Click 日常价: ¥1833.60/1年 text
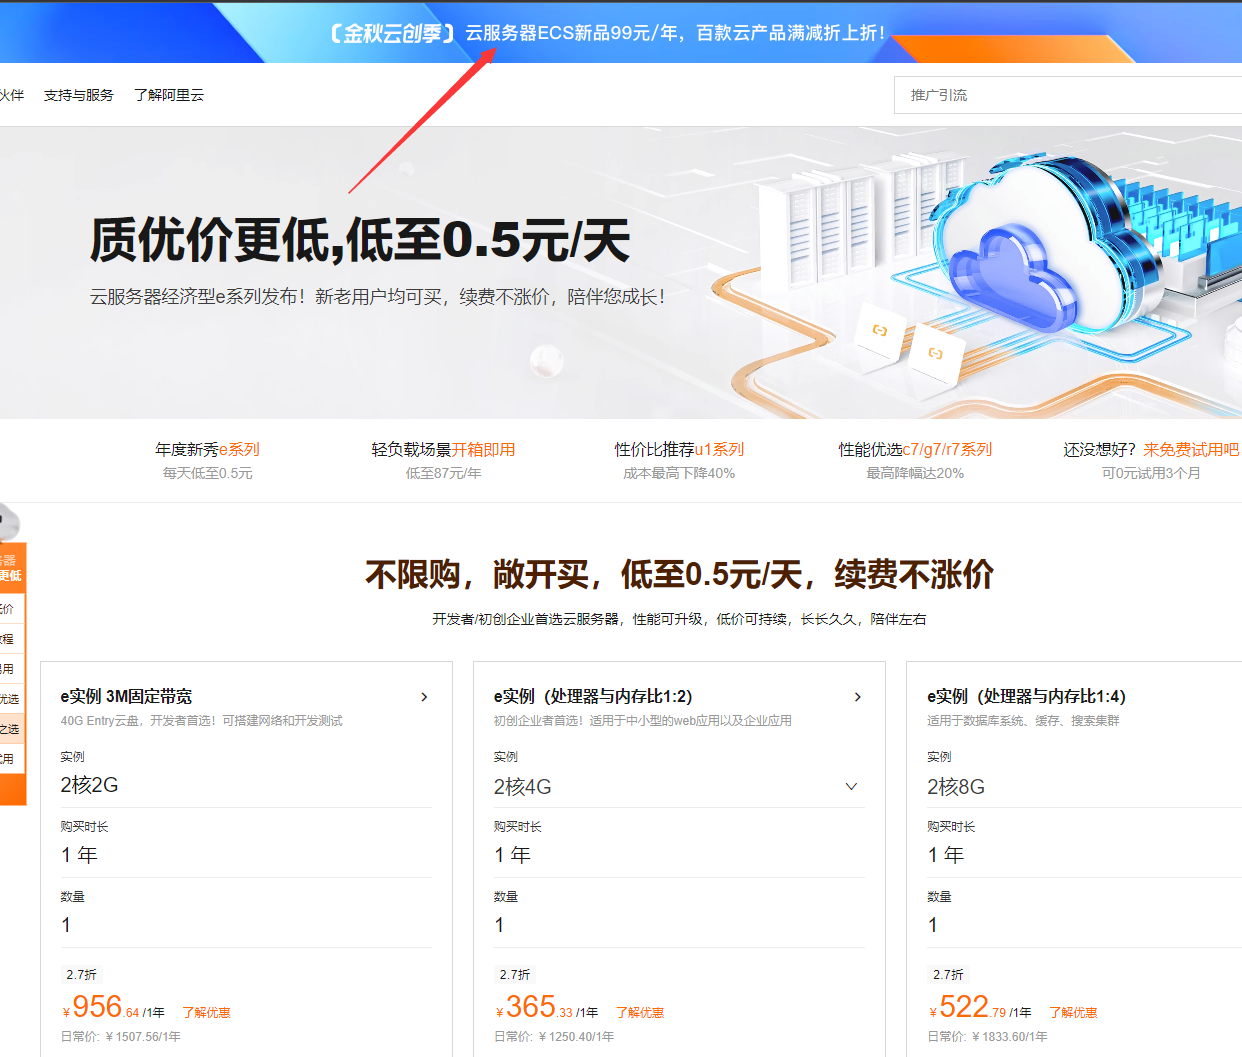 coord(988,1037)
